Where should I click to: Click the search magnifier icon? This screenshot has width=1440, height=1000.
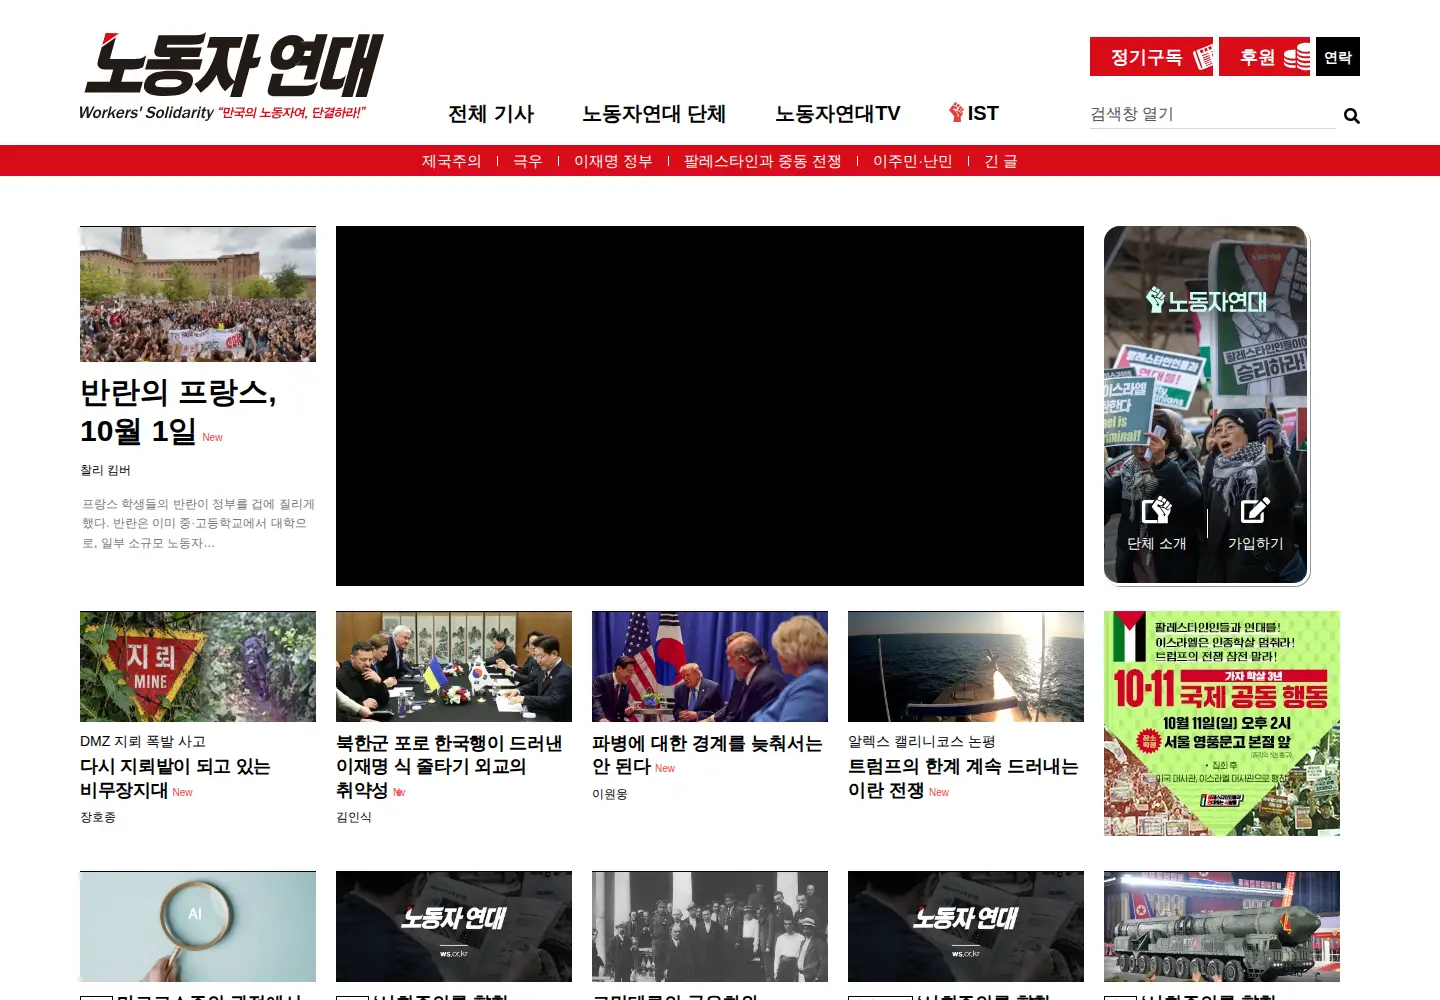(1351, 115)
